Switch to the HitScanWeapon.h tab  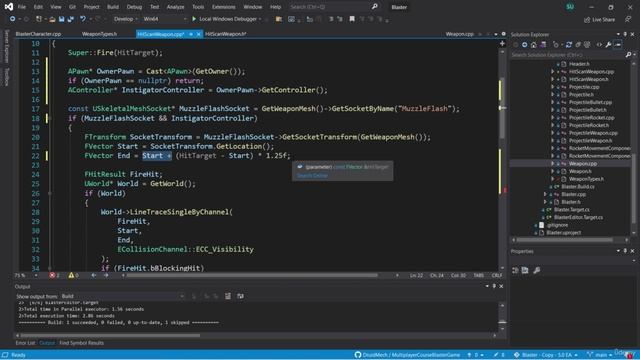(x=226, y=34)
